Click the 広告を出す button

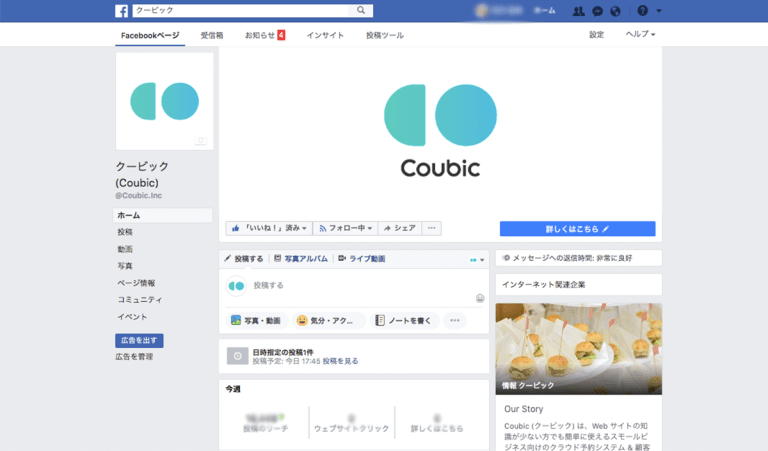click(139, 340)
